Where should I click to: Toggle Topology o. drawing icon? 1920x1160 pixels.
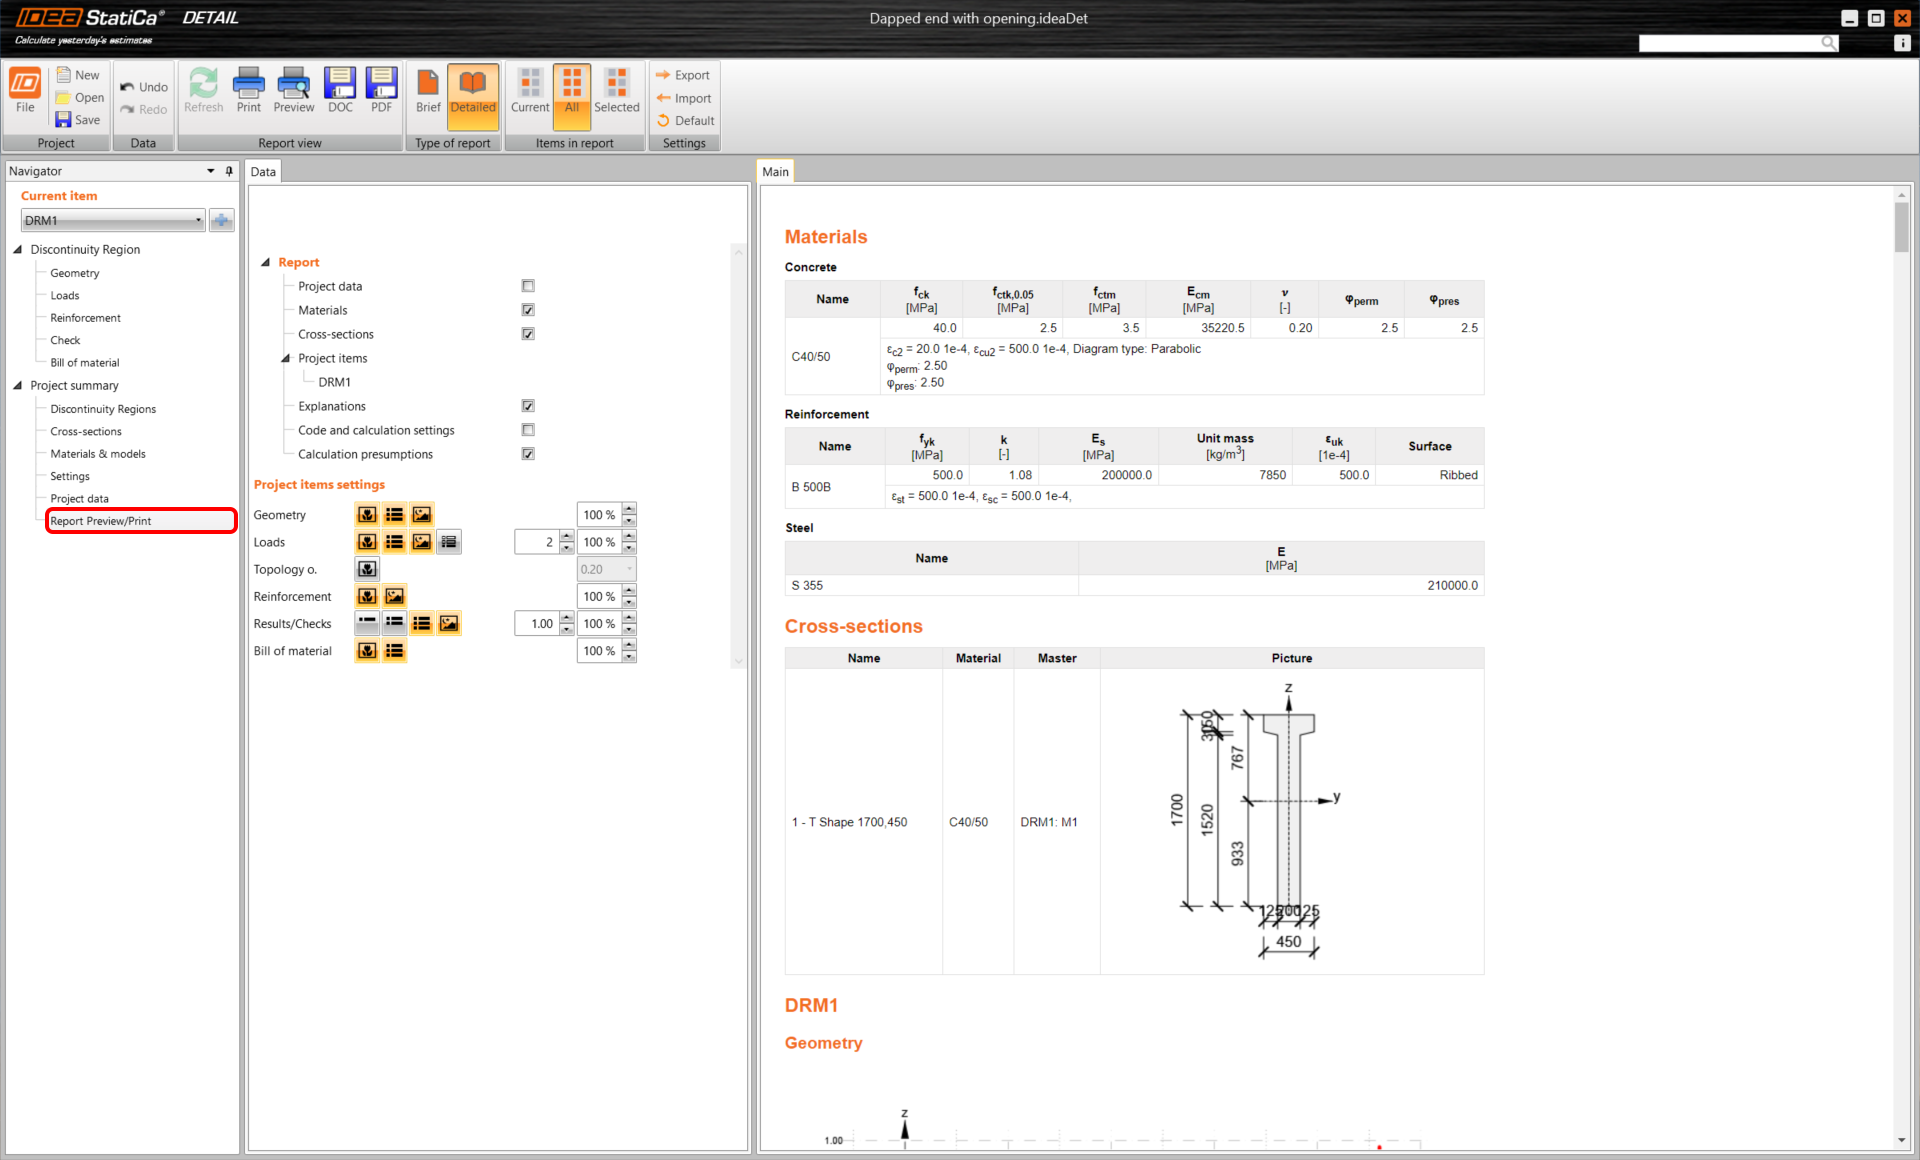click(x=367, y=569)
